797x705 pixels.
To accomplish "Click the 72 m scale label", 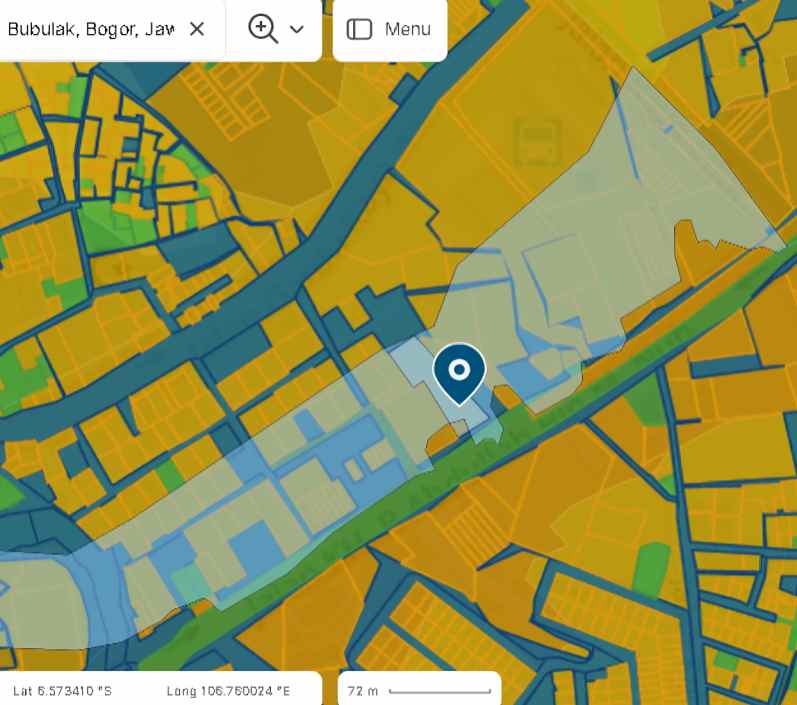I will click(x=363, y=691).
